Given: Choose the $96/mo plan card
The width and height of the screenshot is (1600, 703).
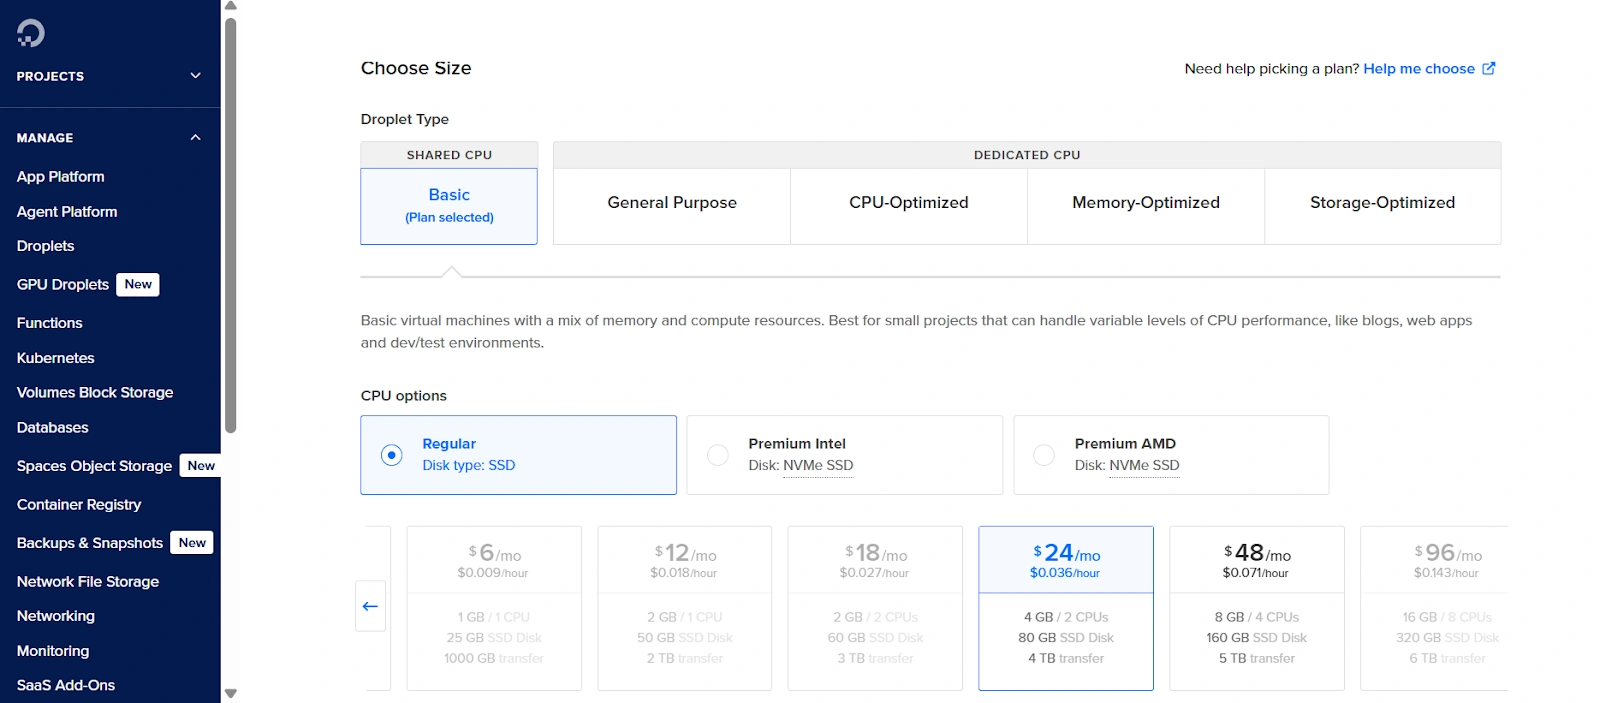Looking at the screenshot, I should [1435, 608].
